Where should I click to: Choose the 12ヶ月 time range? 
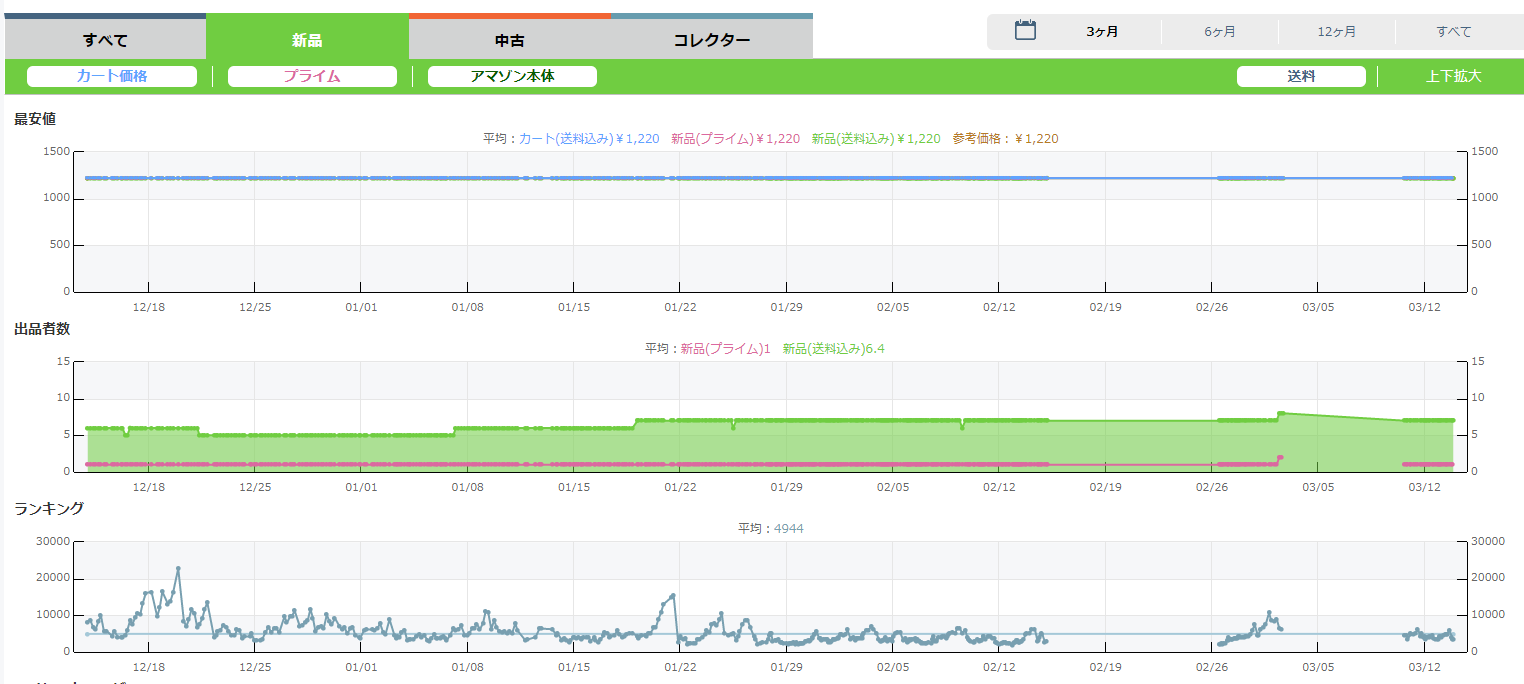(1337, 32)
